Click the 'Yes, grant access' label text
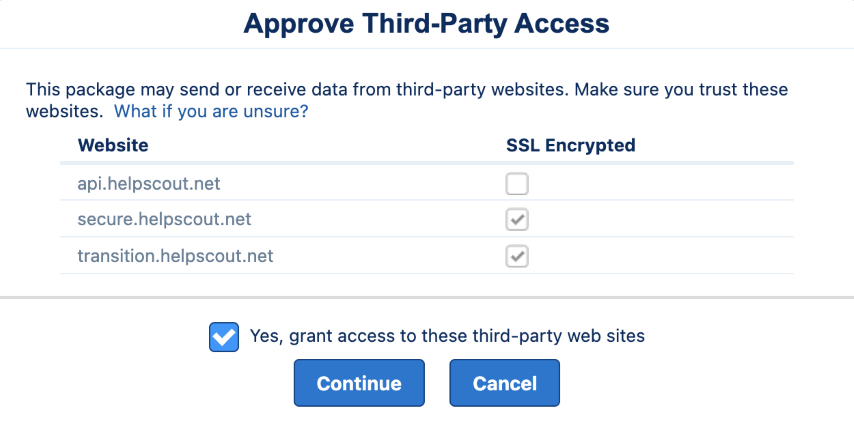This screenshot has width=854, height=430. coord(447,336)
